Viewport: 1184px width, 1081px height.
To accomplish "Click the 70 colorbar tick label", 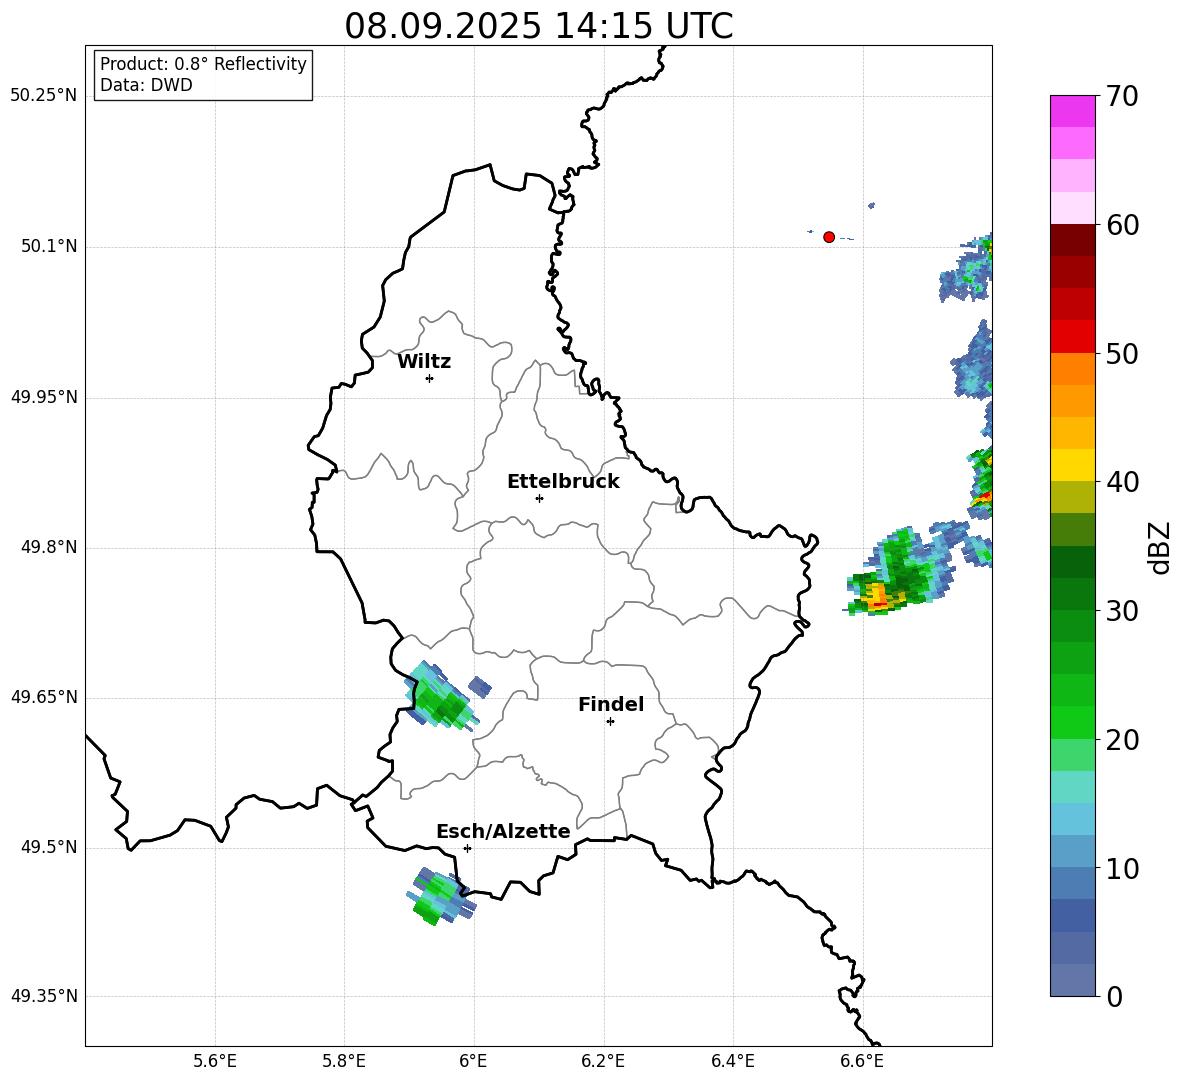I will coord(1122,97).
